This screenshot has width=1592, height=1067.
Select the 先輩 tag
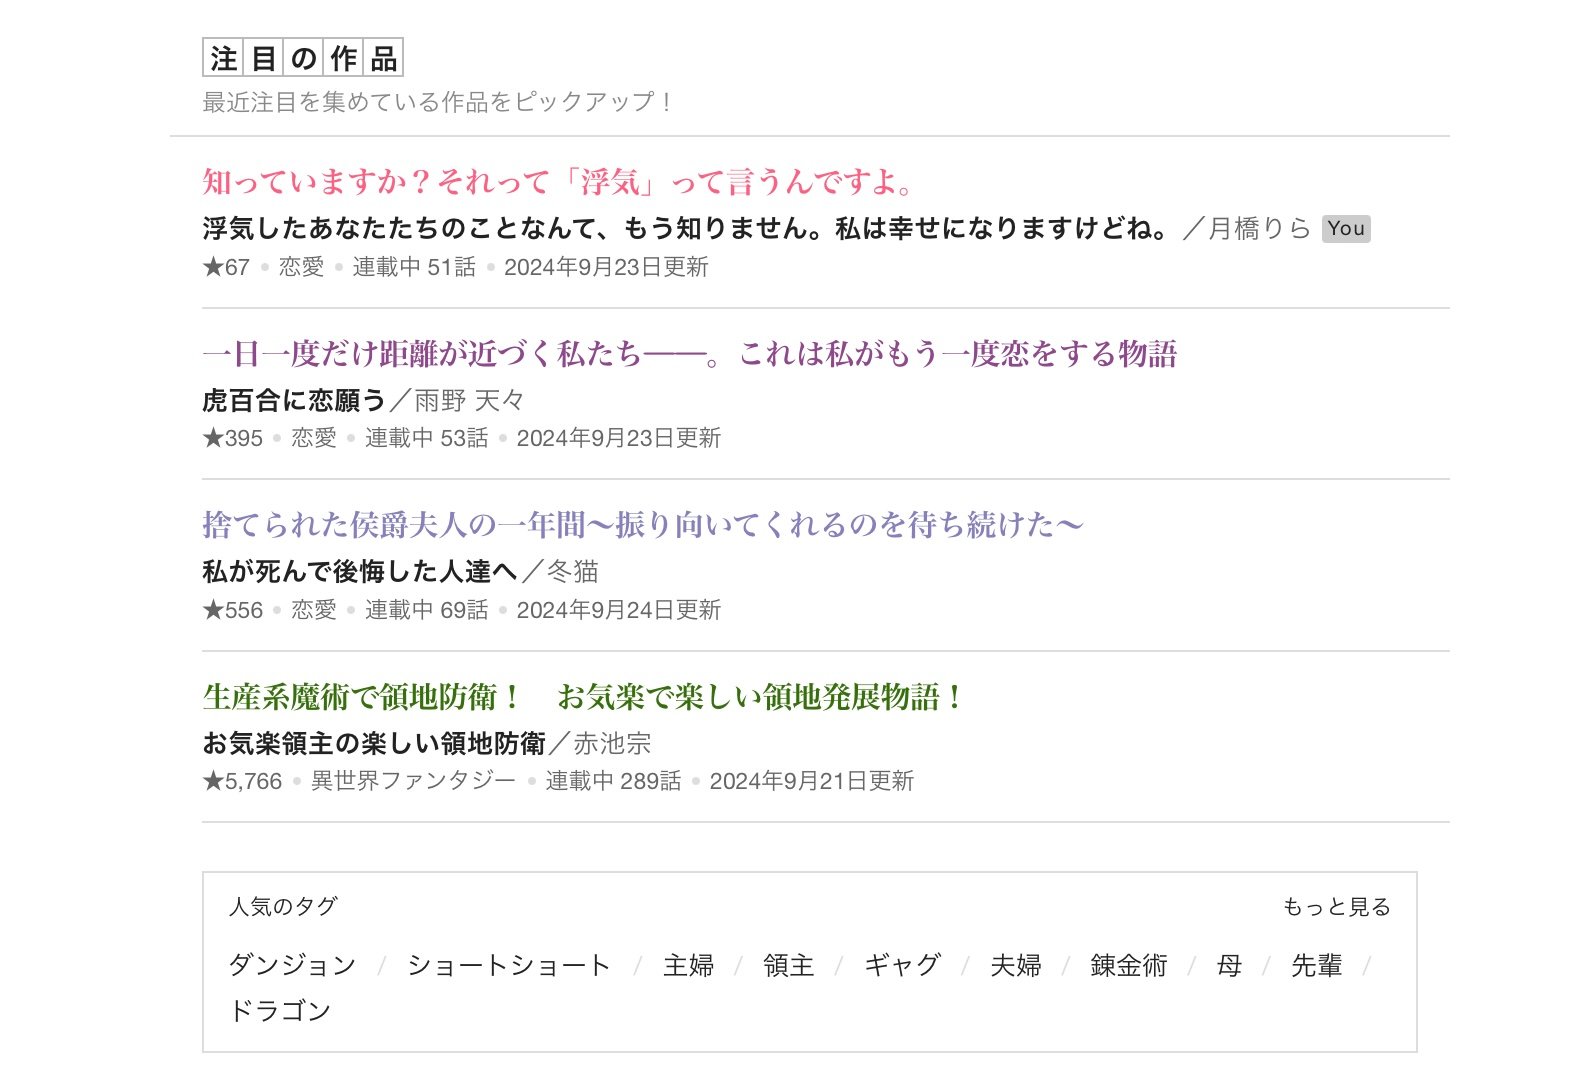click(x=1316, y=965)
